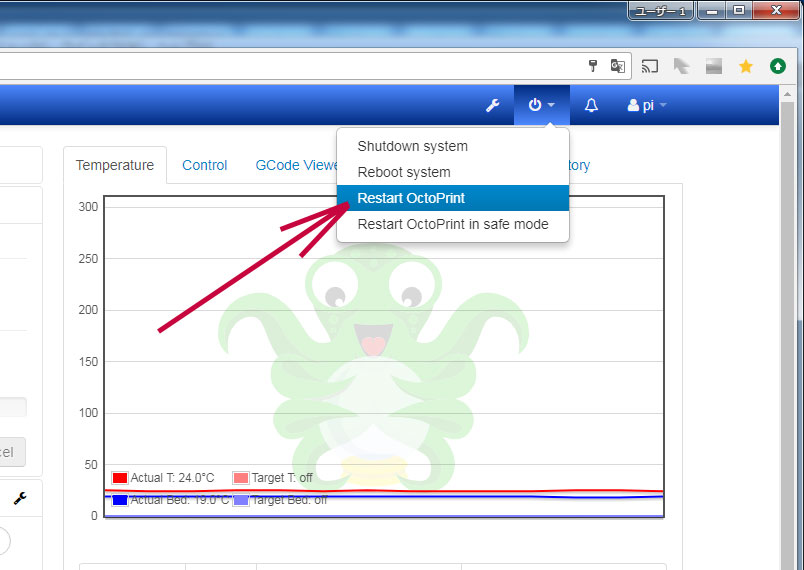Click the vertical page scrollbar track
The image size is (804, 570).
(x=787, y=338)
